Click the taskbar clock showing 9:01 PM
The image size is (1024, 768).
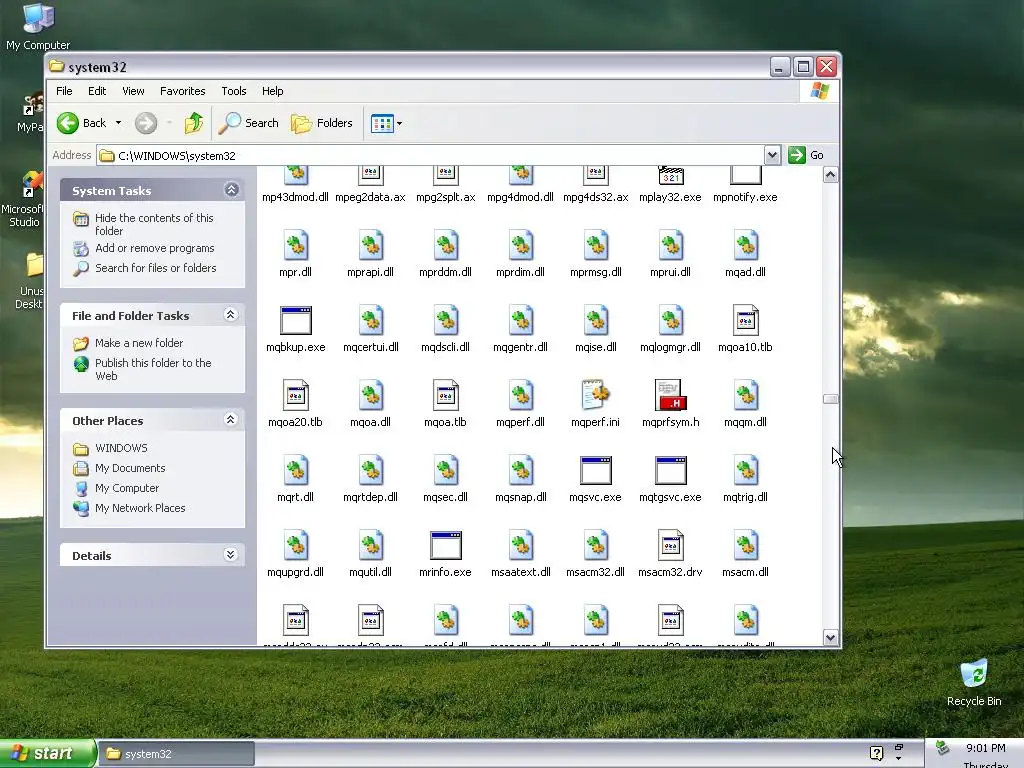click(x=985, y=748)
